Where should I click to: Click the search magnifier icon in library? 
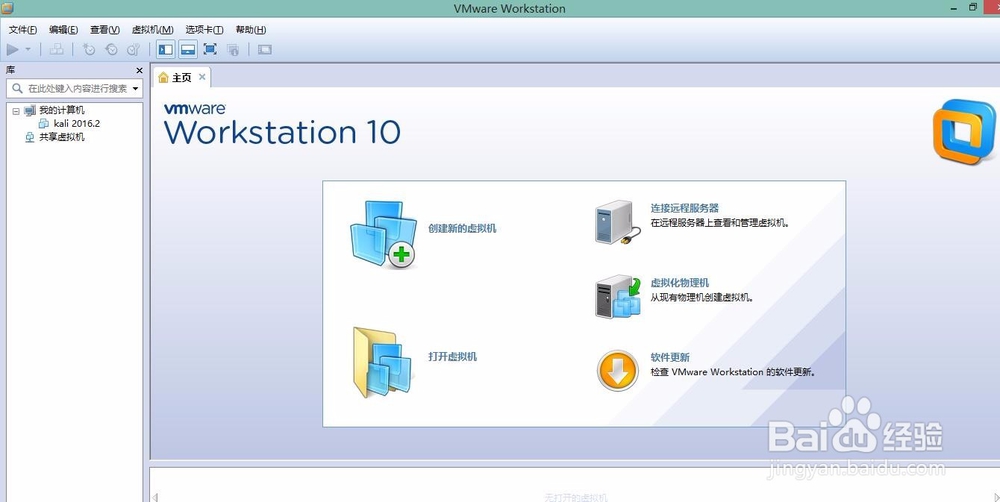[17, 89]
